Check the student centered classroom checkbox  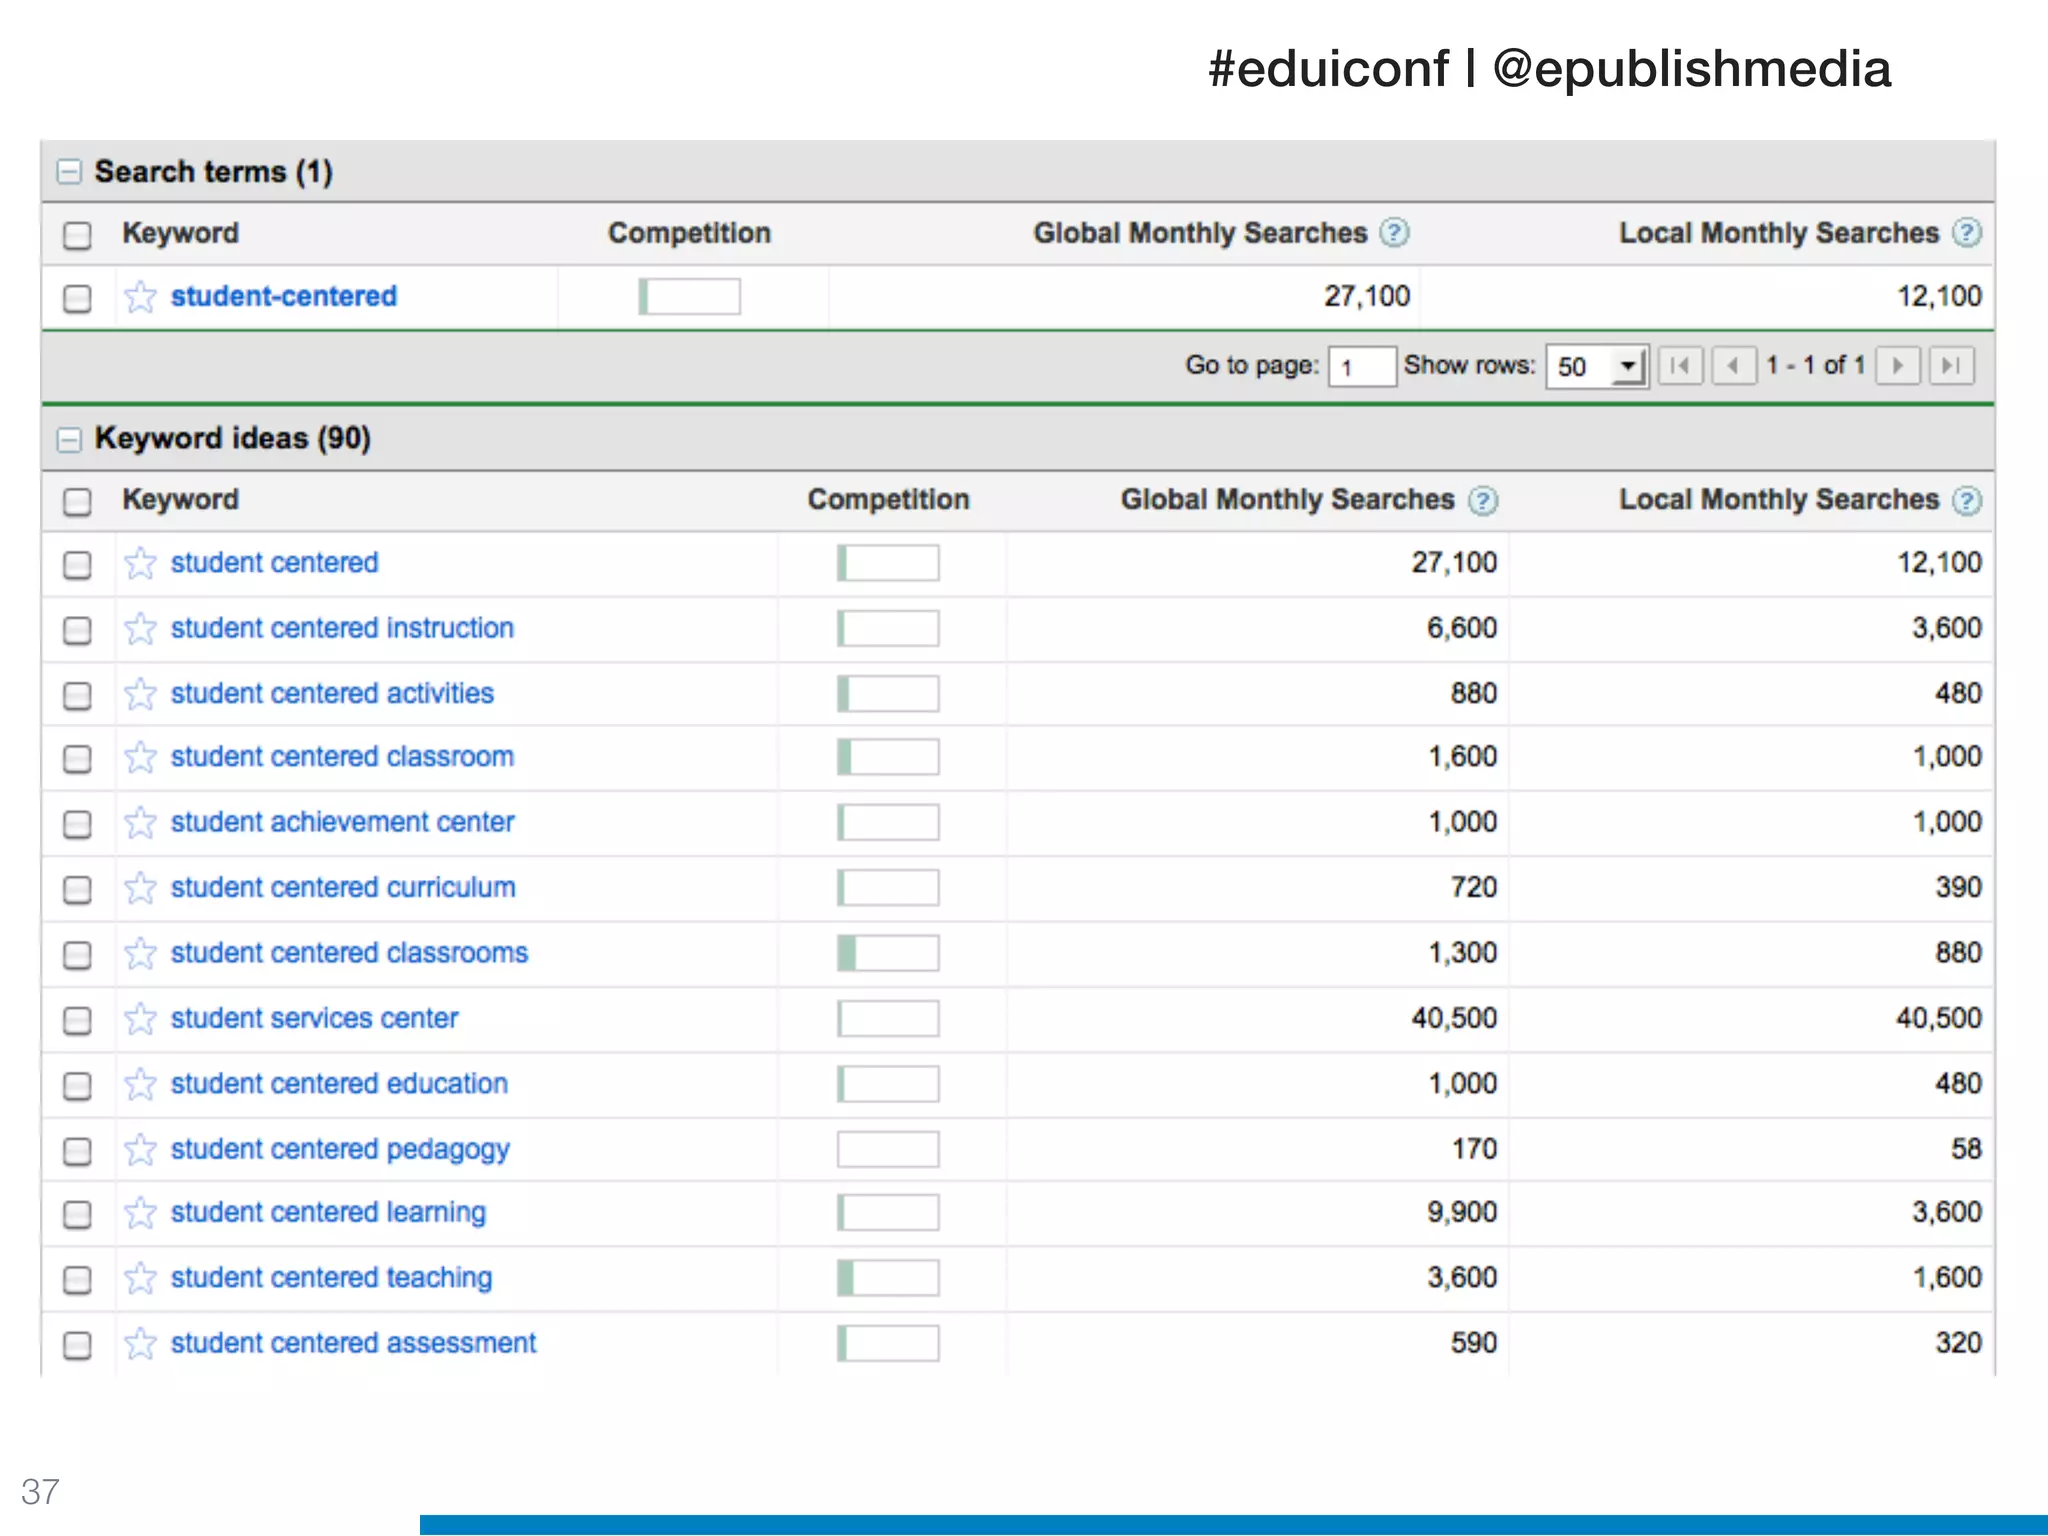pyautogui.click(x=77, y=758)
